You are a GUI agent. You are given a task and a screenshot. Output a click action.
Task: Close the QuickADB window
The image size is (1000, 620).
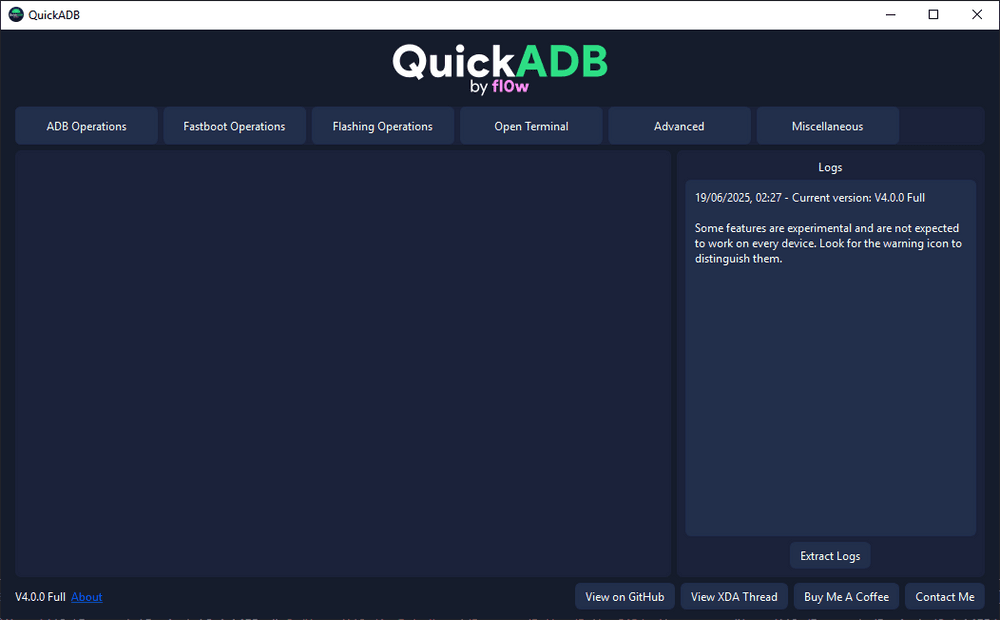977,14
